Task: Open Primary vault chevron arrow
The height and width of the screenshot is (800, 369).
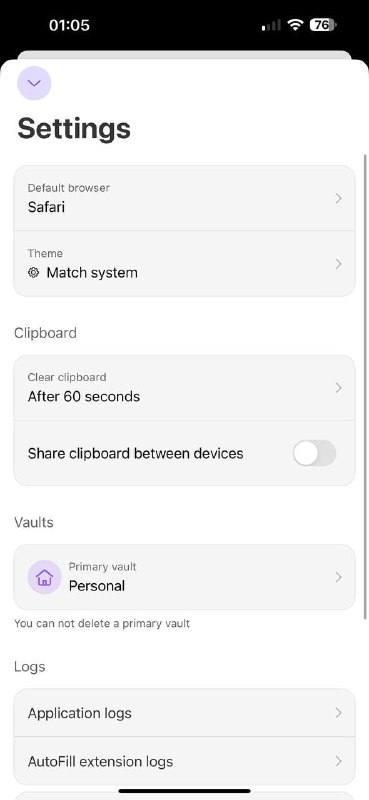Action: tap(338, 577)
